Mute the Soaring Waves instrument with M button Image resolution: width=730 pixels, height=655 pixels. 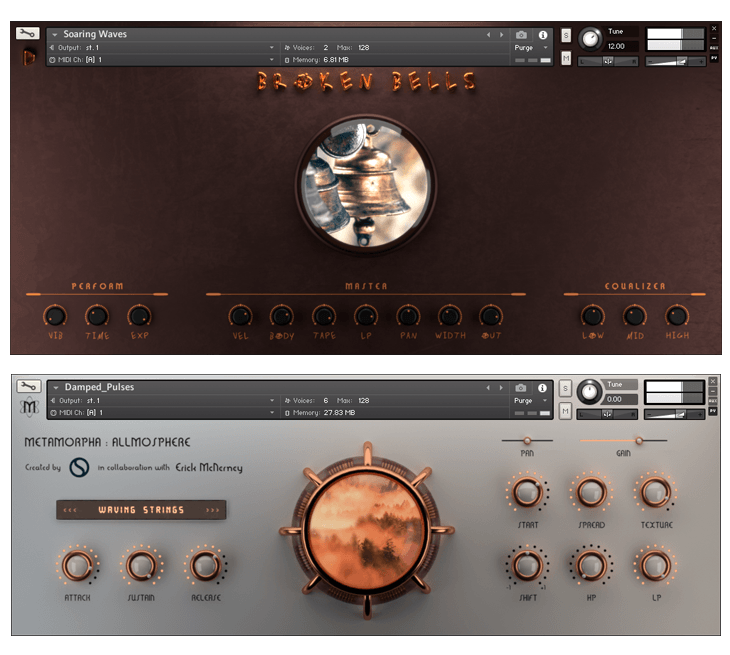coord(566,58)
